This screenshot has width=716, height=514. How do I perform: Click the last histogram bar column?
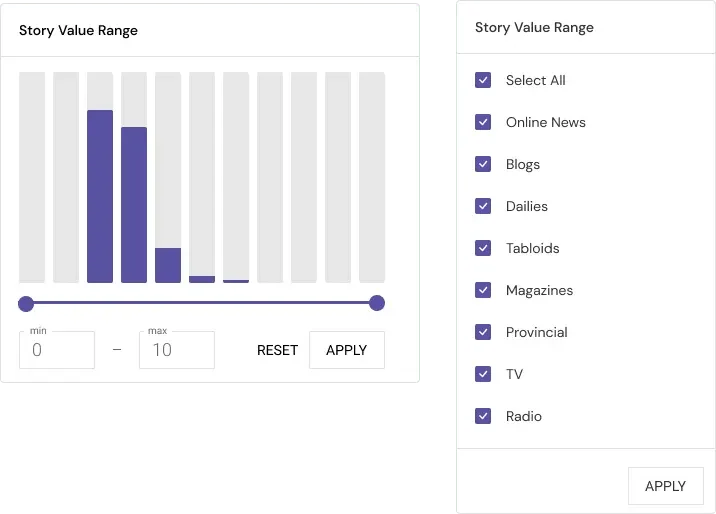pos(372,178)
